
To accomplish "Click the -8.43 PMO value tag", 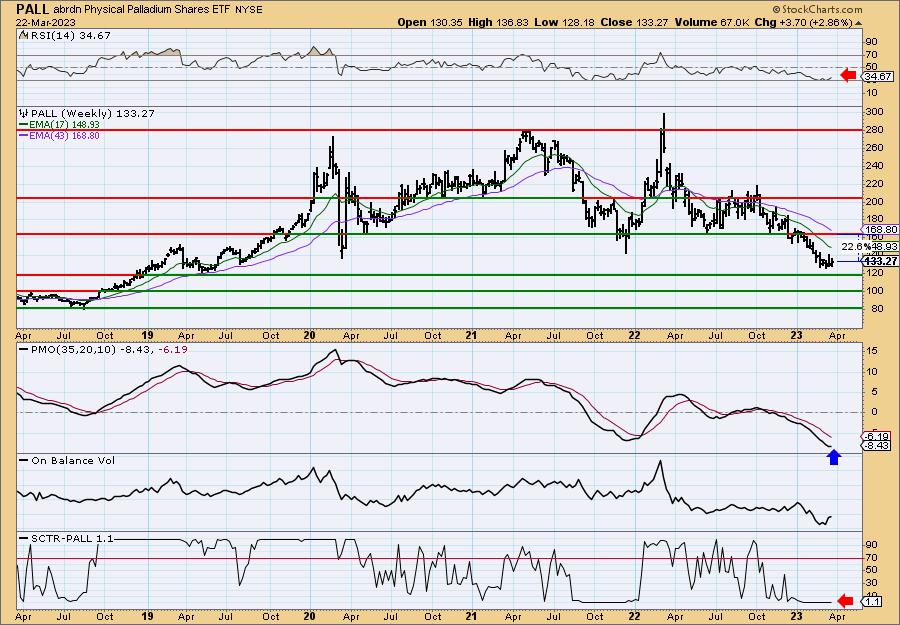I will click(876, 446).
